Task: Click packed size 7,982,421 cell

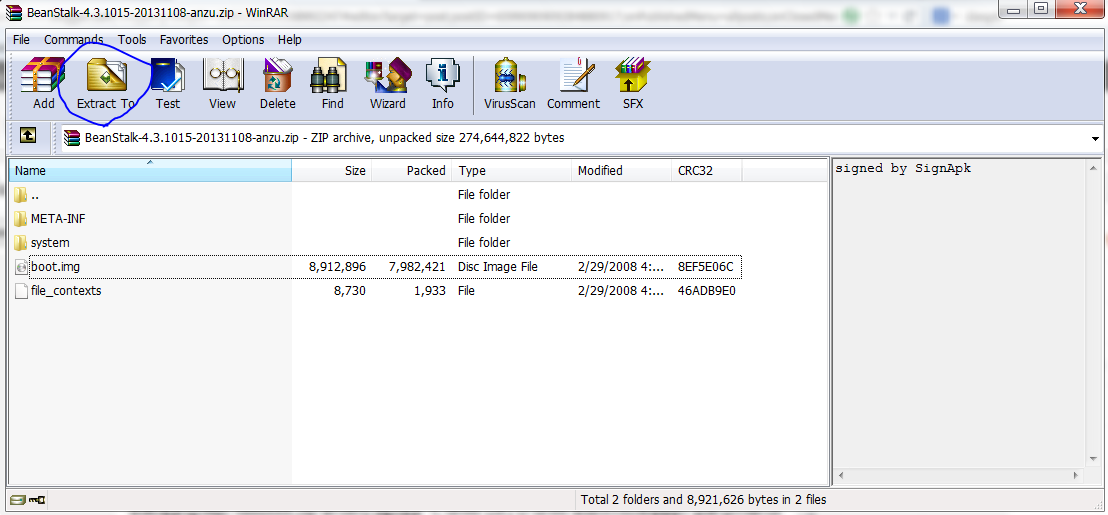Action: [x=417, y=267]
